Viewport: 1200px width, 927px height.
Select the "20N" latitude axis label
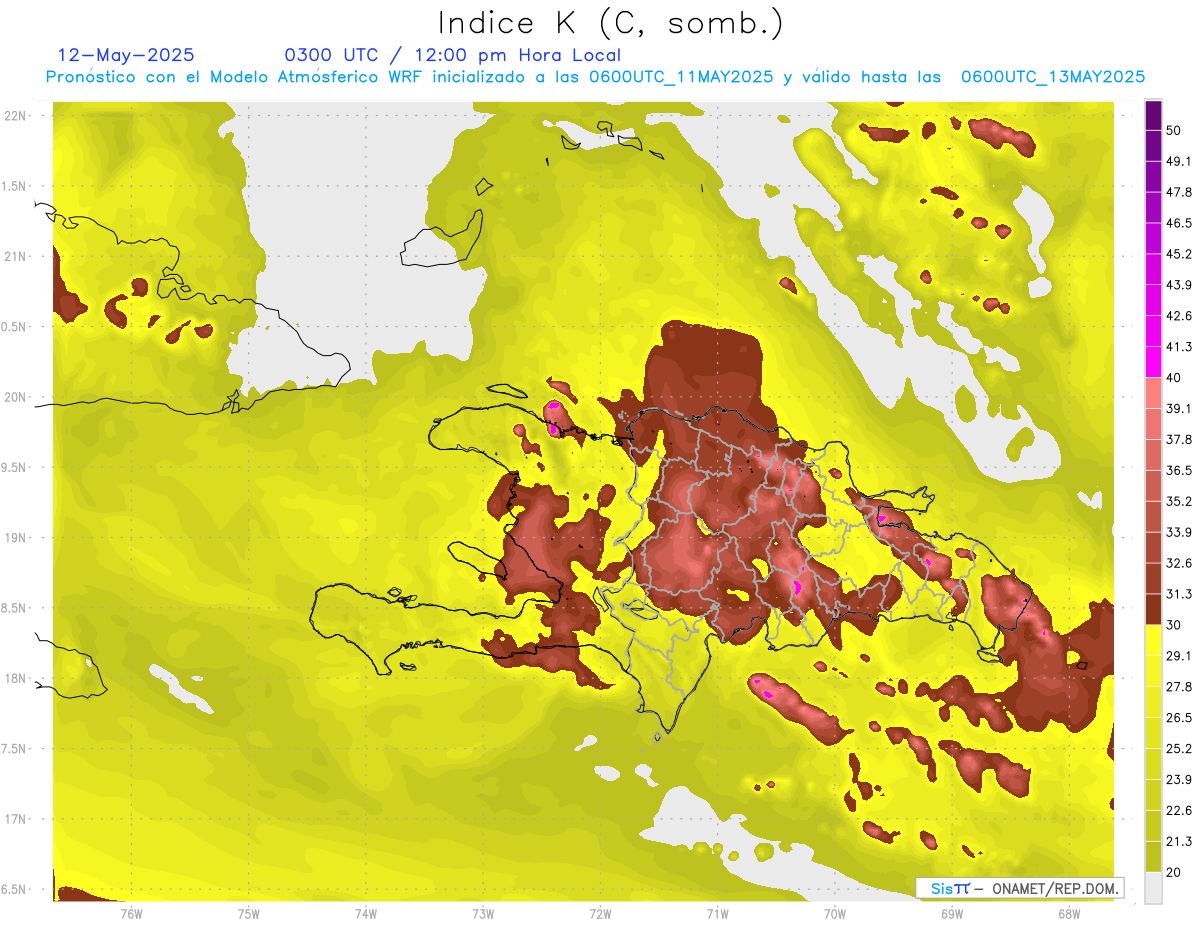pos(15,397)
